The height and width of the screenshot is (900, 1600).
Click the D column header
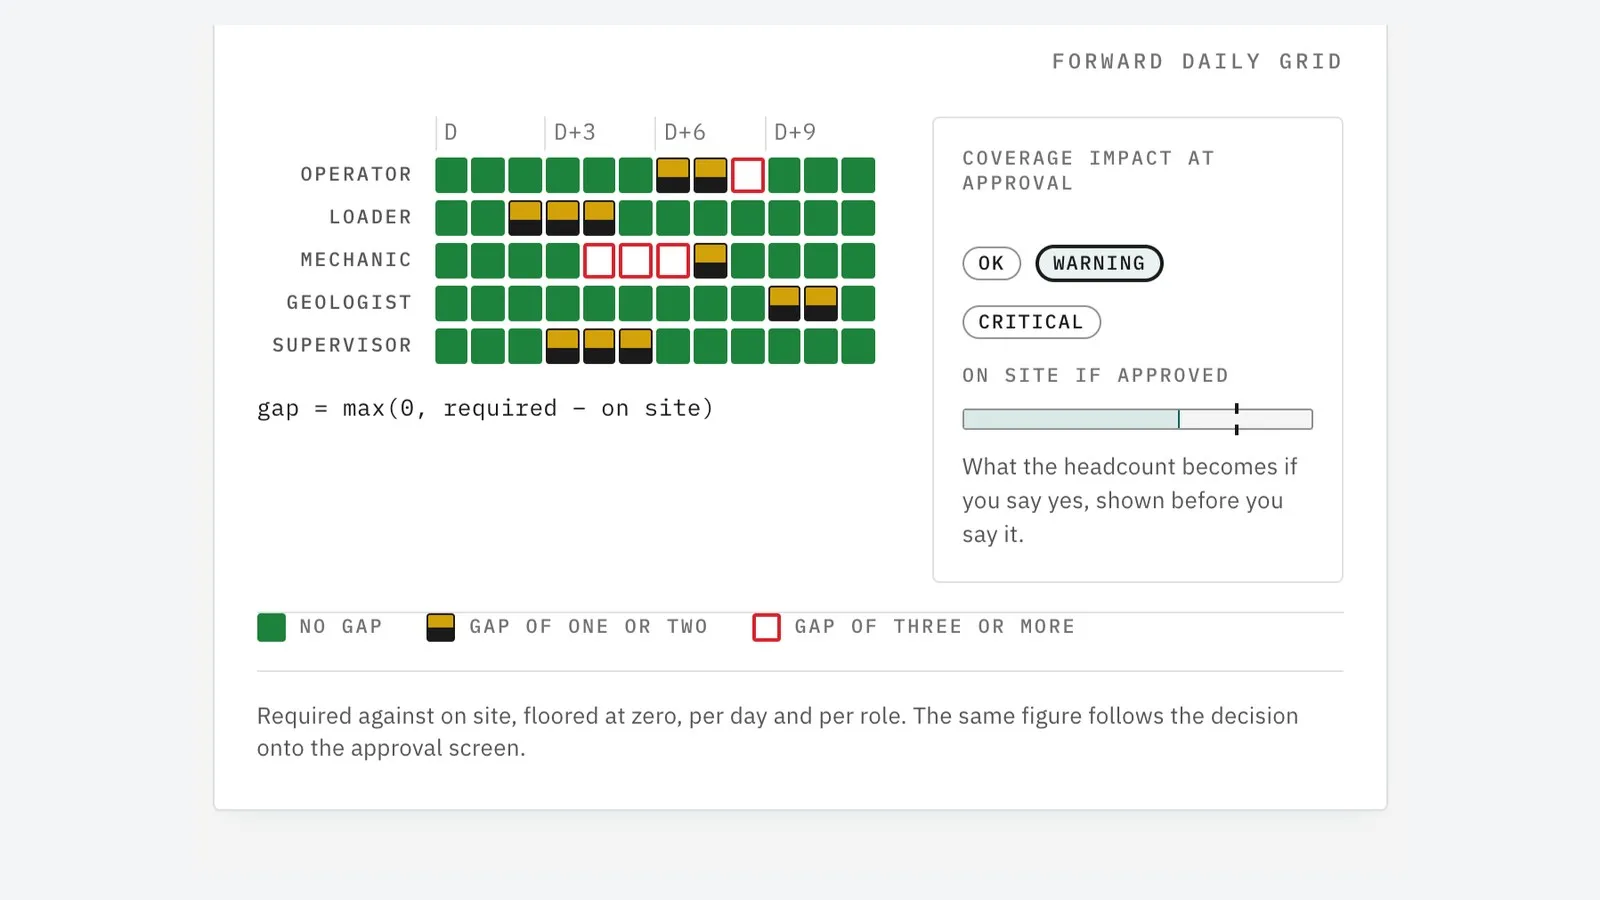[451, 132]
